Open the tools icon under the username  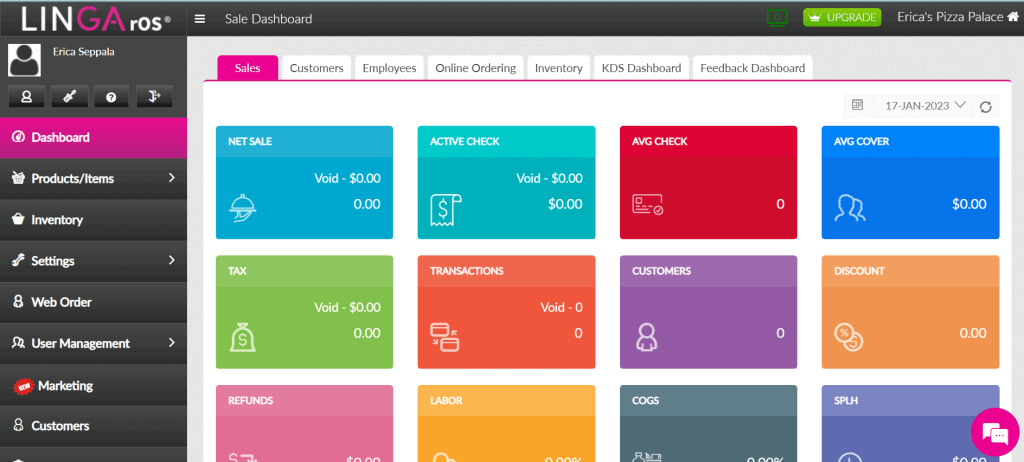69,97
